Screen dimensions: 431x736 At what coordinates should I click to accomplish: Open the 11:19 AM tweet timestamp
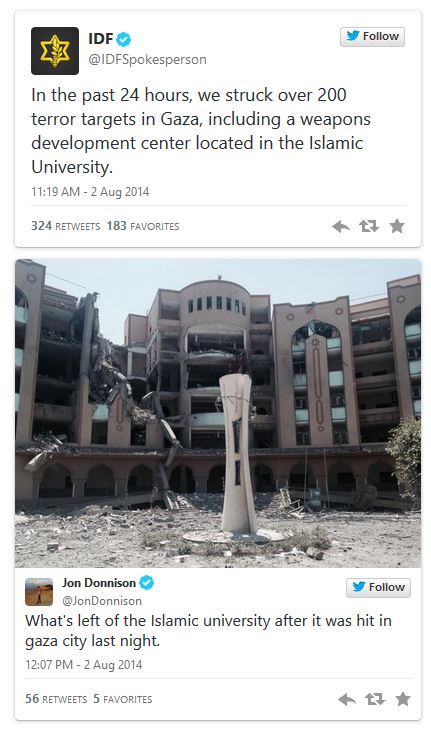(90, 192)
